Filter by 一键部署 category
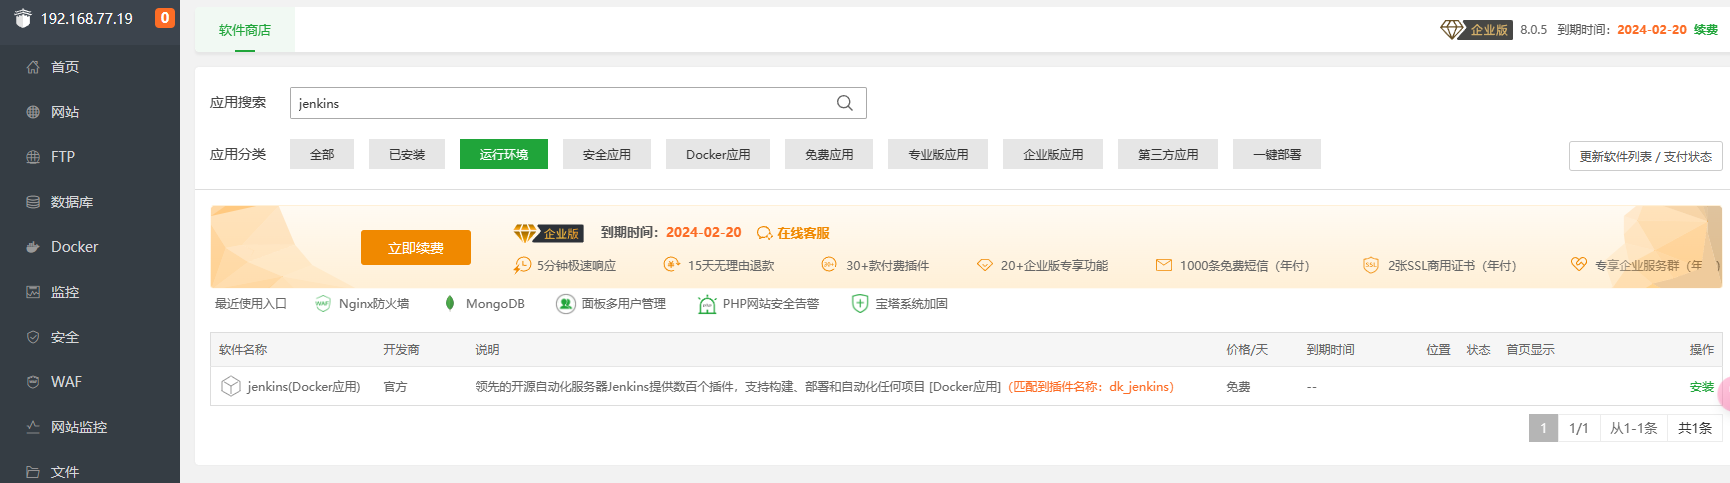1730x483 pixels. click(x=1277, y=154)
